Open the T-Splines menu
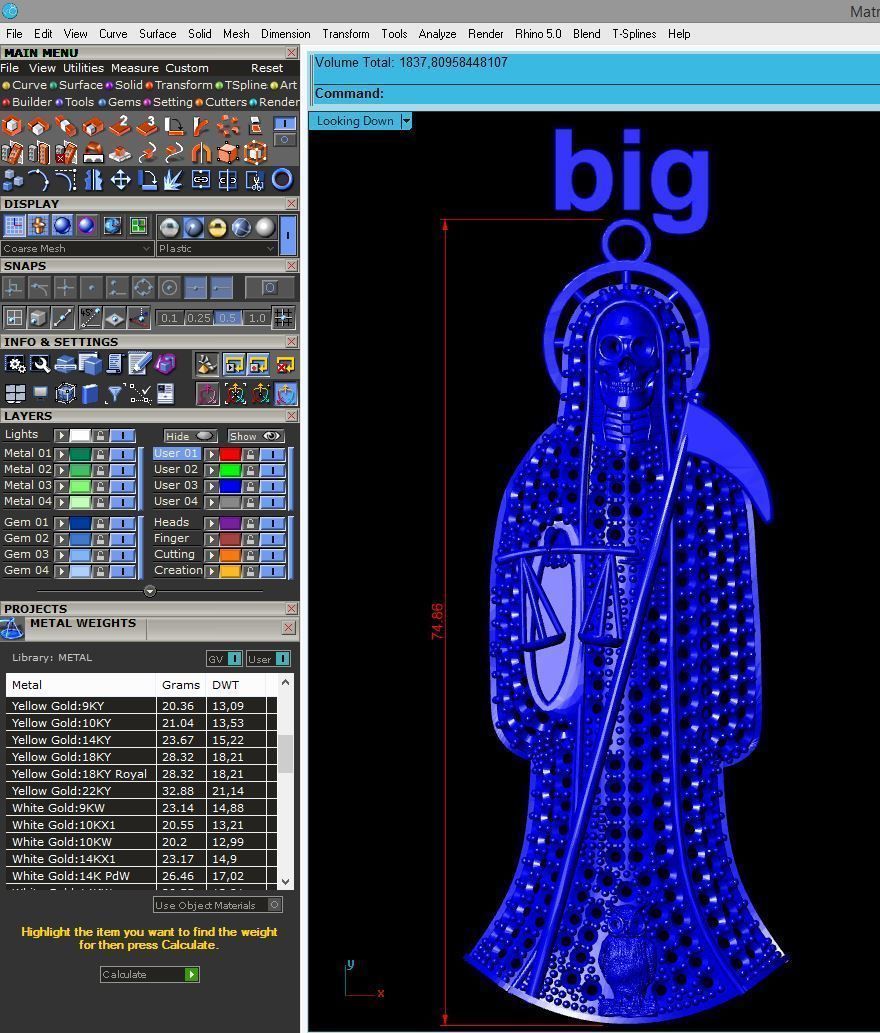880x1033 pixels. [x=634, y=34]
